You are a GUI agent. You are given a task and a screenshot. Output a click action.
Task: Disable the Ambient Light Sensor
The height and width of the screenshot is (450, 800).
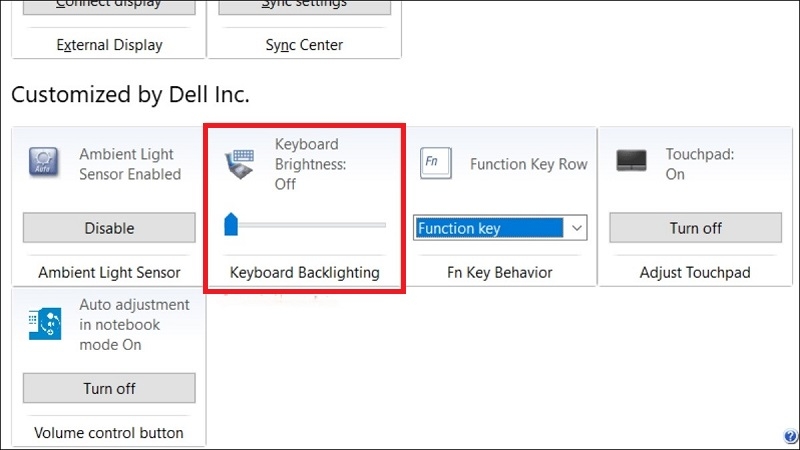point(109,228)
